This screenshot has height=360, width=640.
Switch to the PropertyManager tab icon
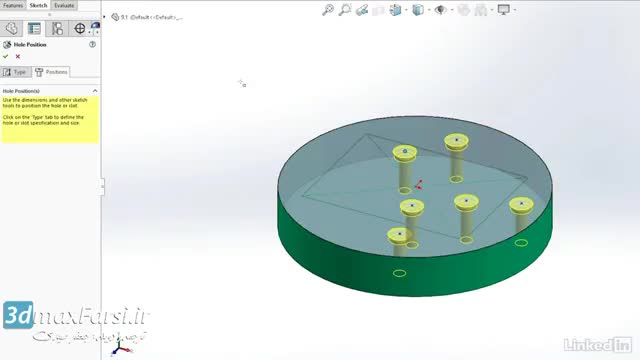coord(34,28)
